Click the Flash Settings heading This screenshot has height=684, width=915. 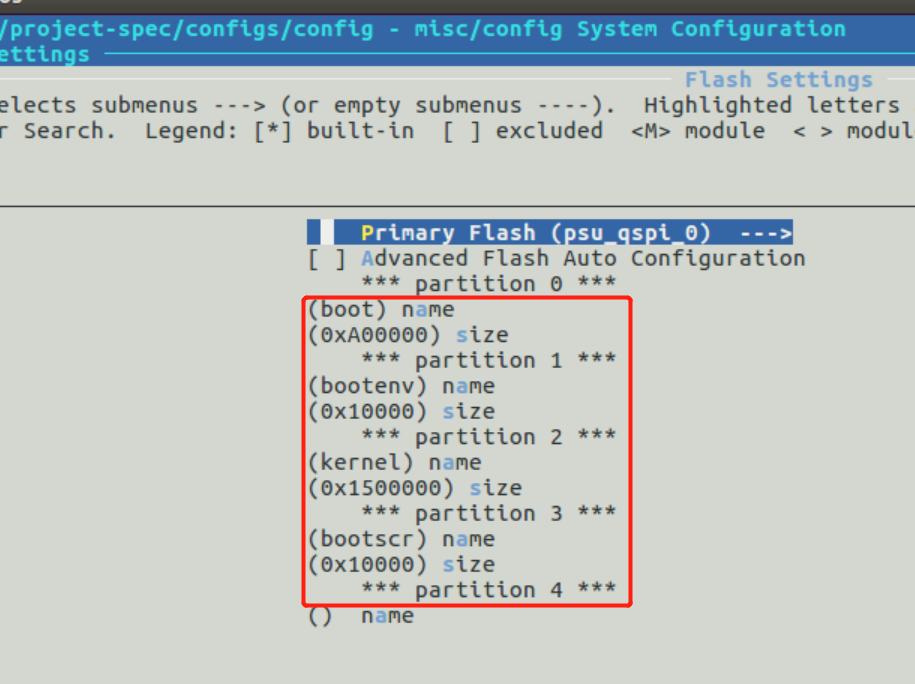[x=778, y=79]
